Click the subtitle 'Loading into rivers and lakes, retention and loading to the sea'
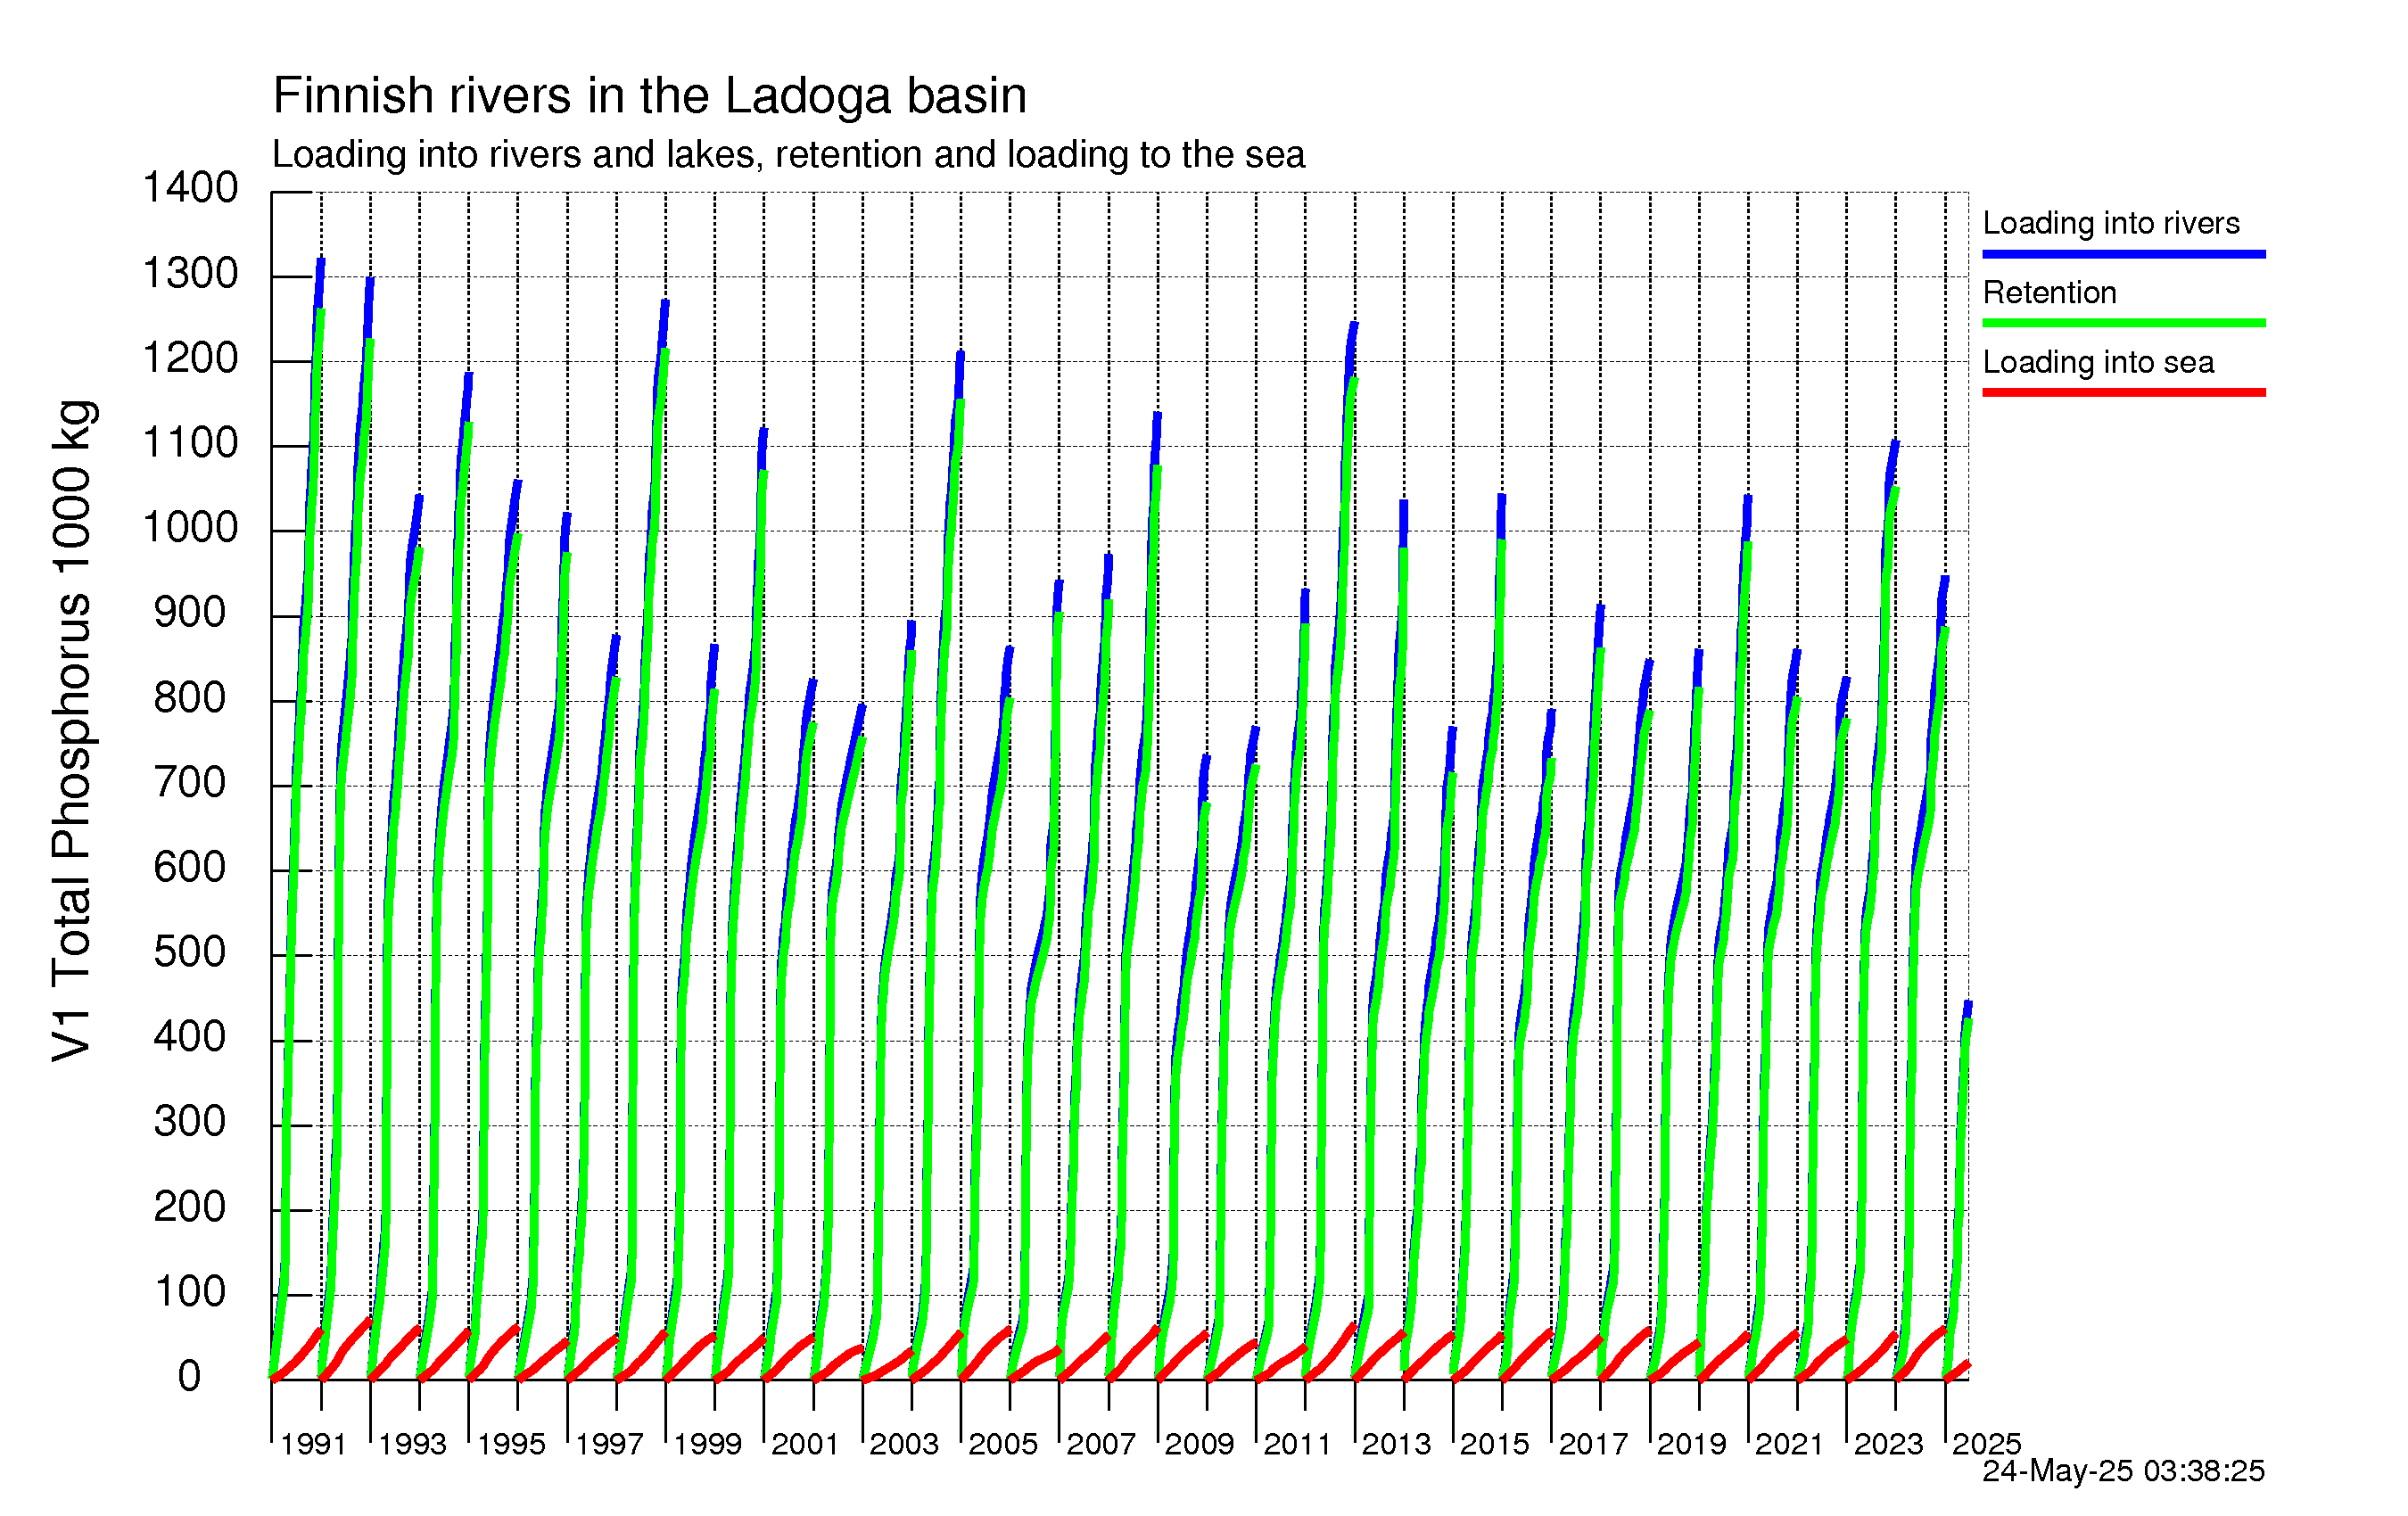2408x1516 pixels. 789,155
